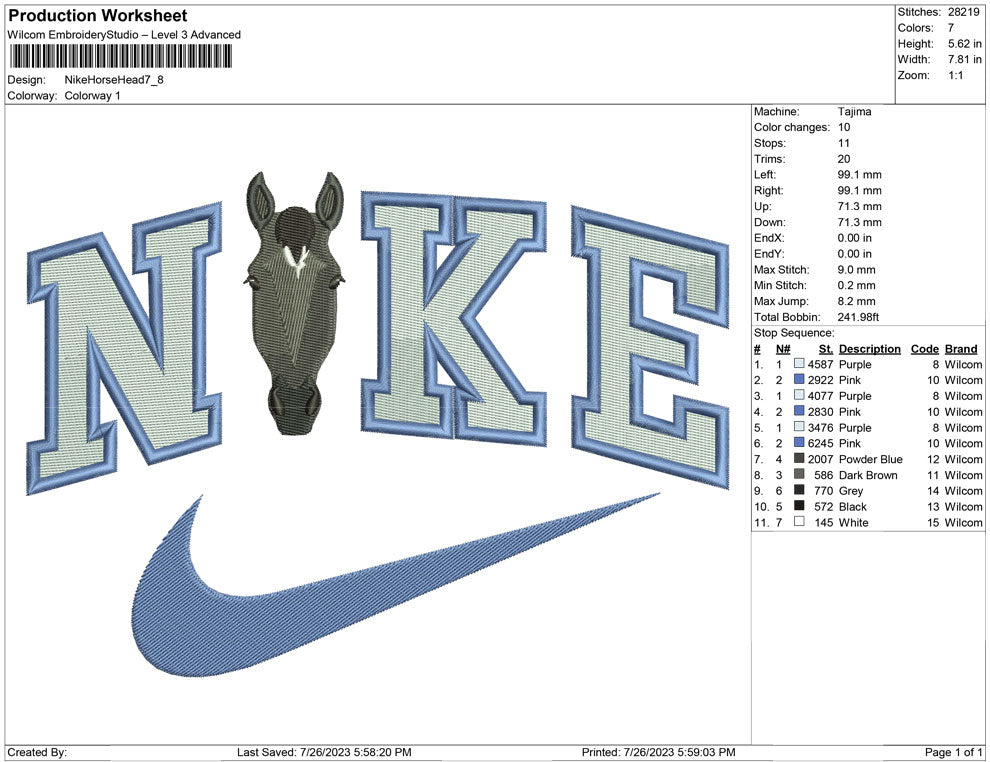Click the stitch count '28219'
The image size is (990, 762).
pyautogui.click(x=963, y=12)
